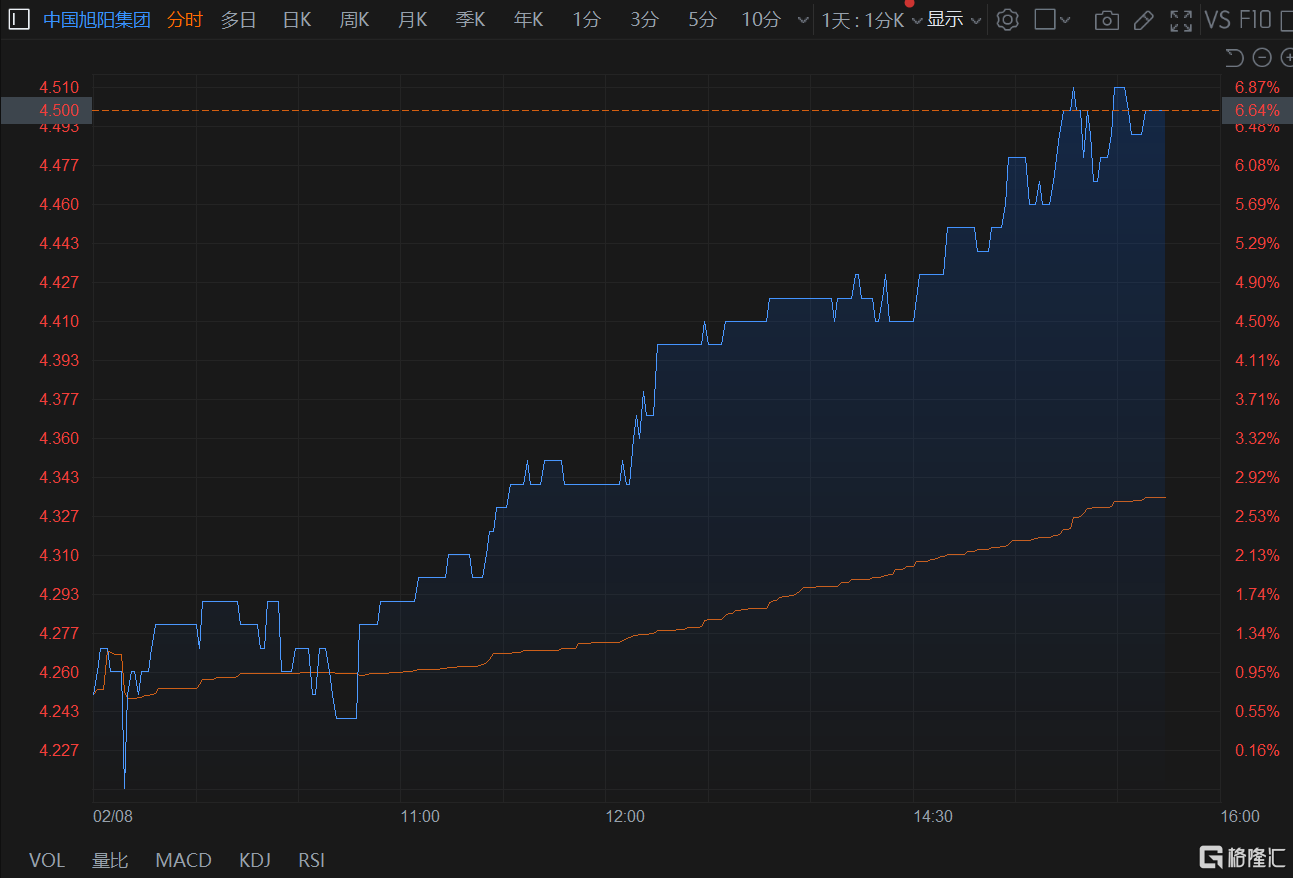The height and width of the screenshot is (878, 1293).
Task: Select the 5分 five-minute interval
Action: [703, 20]
